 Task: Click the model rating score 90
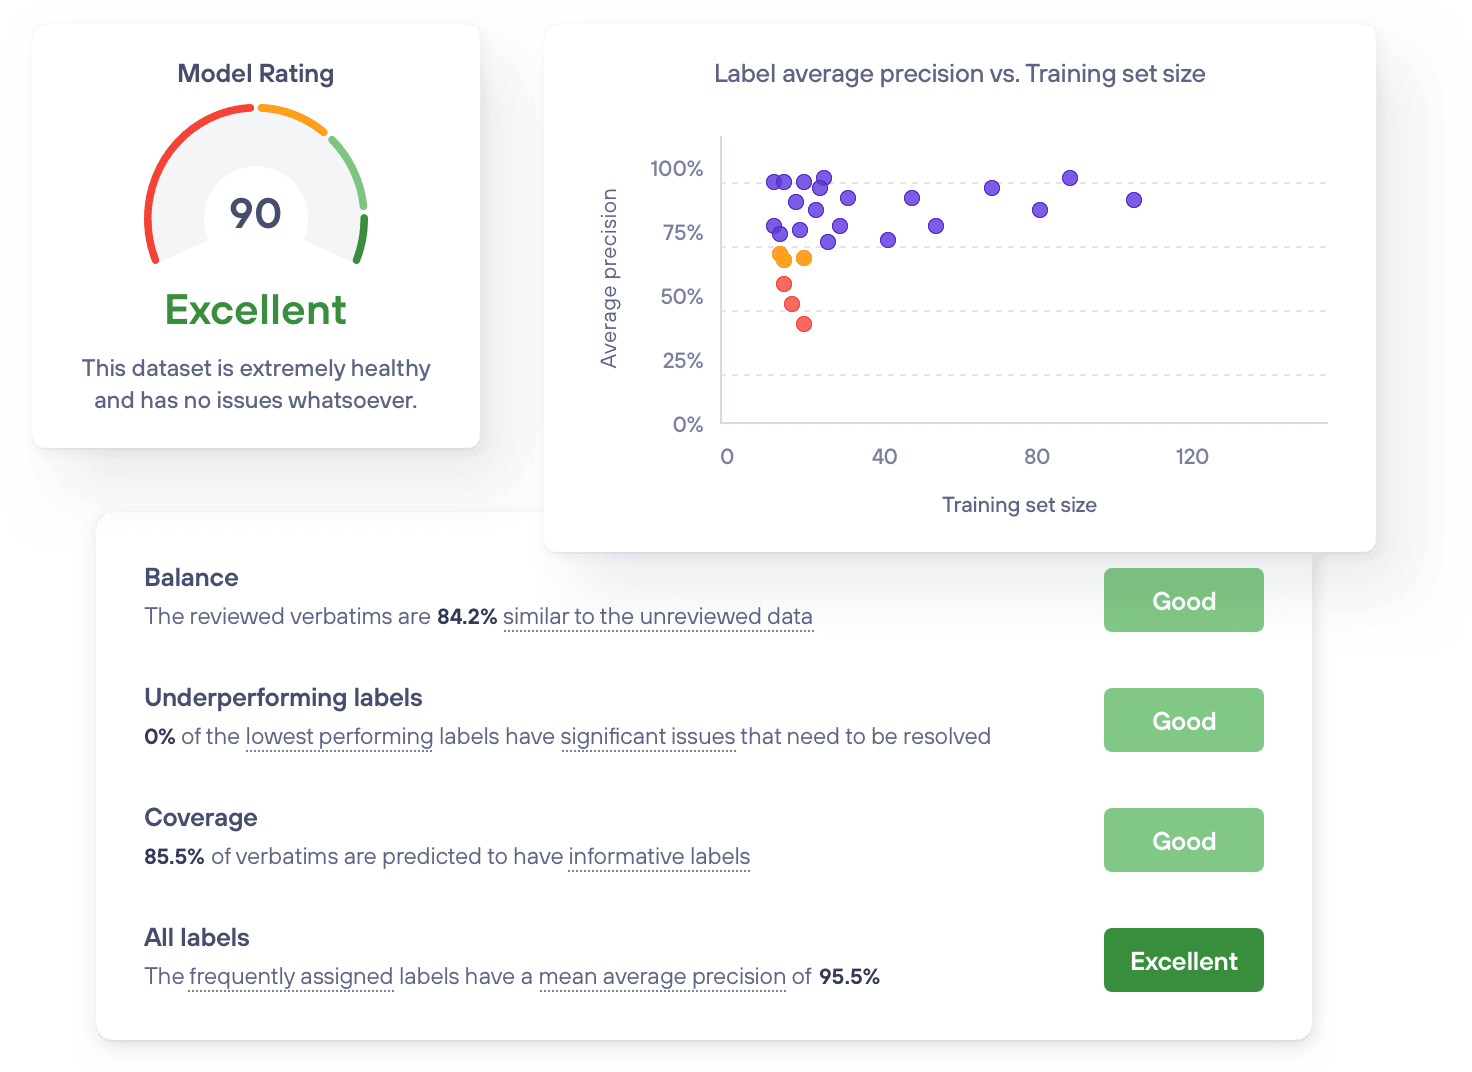255,213
